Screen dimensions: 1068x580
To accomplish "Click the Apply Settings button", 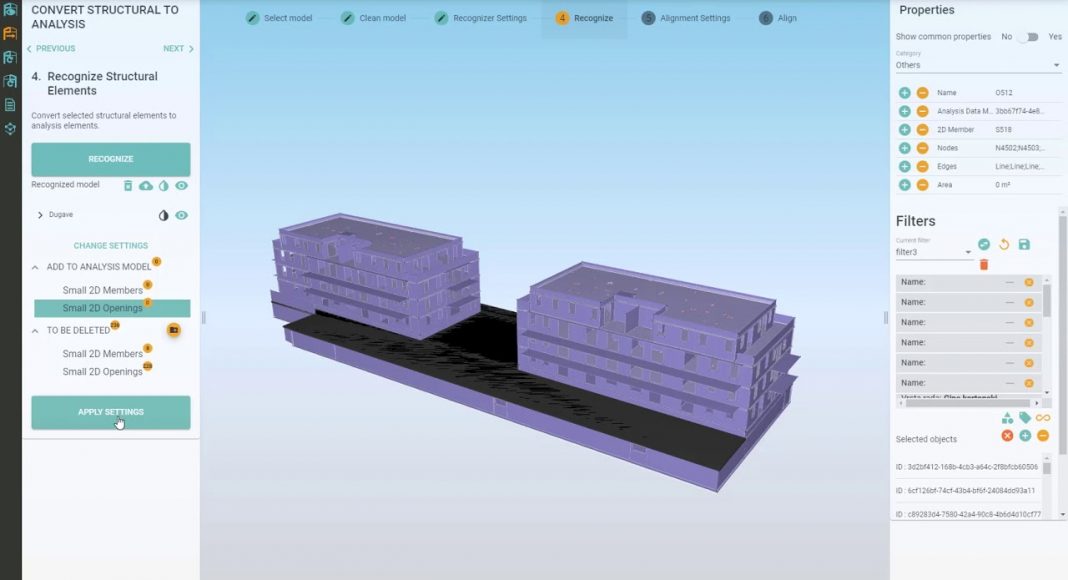I will (111, 412).
